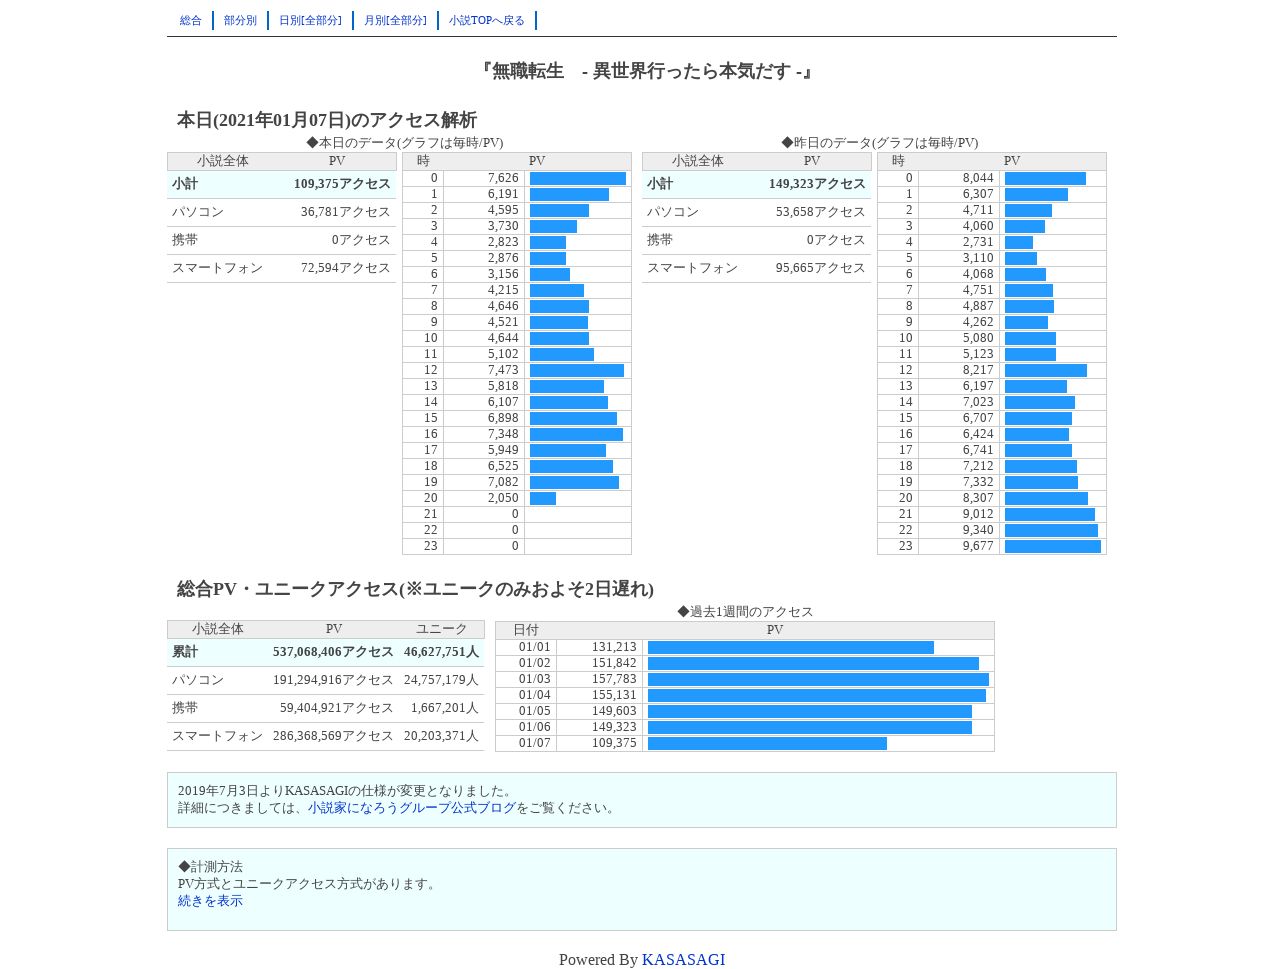The image size is (1284, 969).
Task: Click the ユニーク column header
Action: click(441, 629)
